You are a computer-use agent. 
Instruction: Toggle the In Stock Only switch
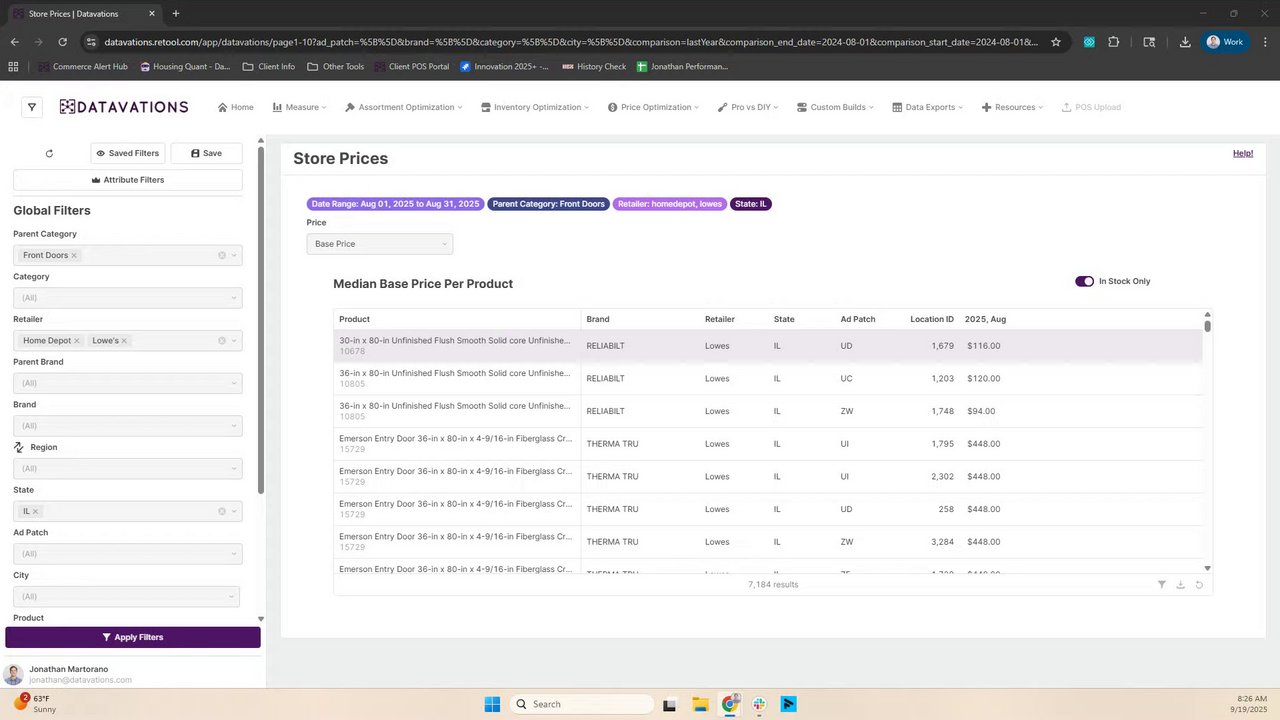point(1084,281)
